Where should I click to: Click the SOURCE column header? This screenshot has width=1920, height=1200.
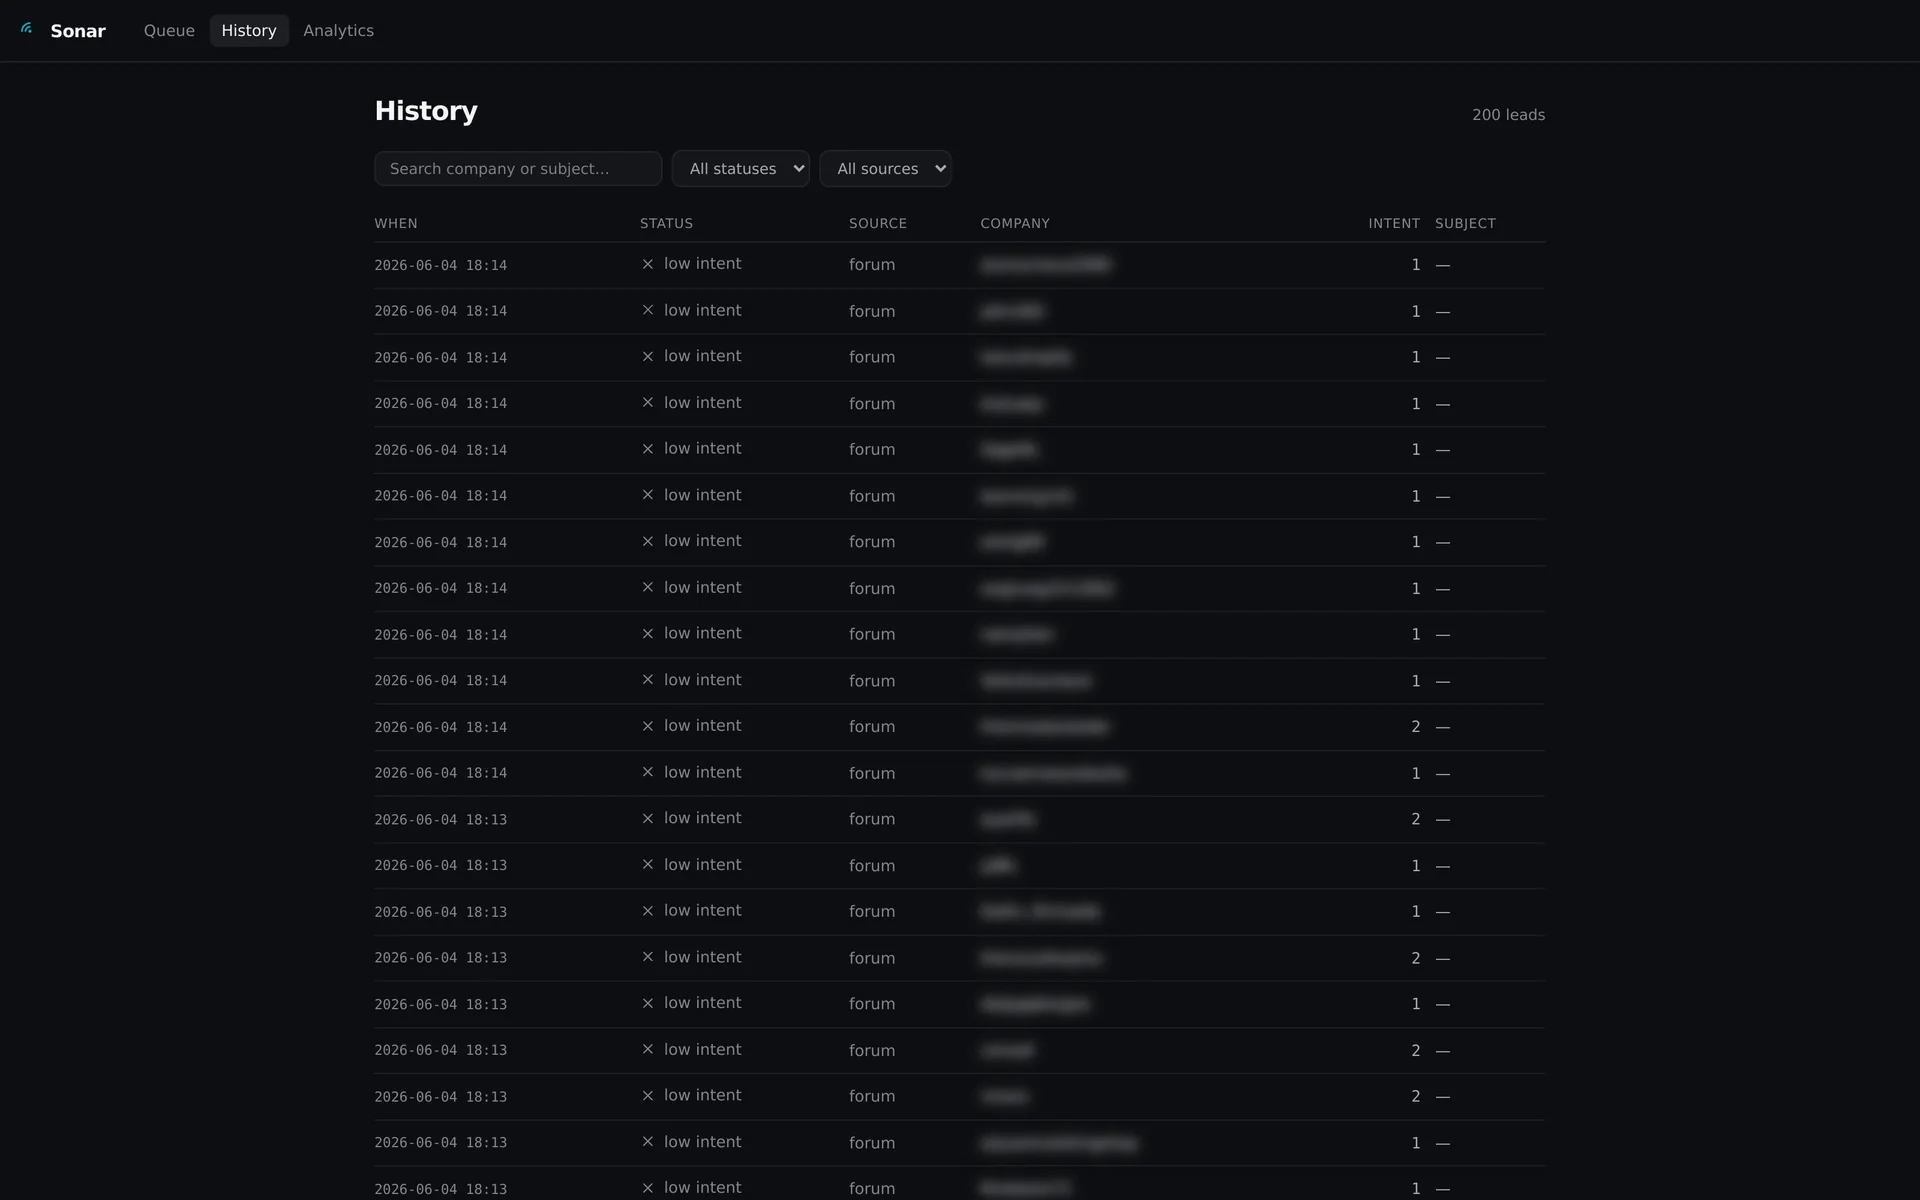[878, 223]
